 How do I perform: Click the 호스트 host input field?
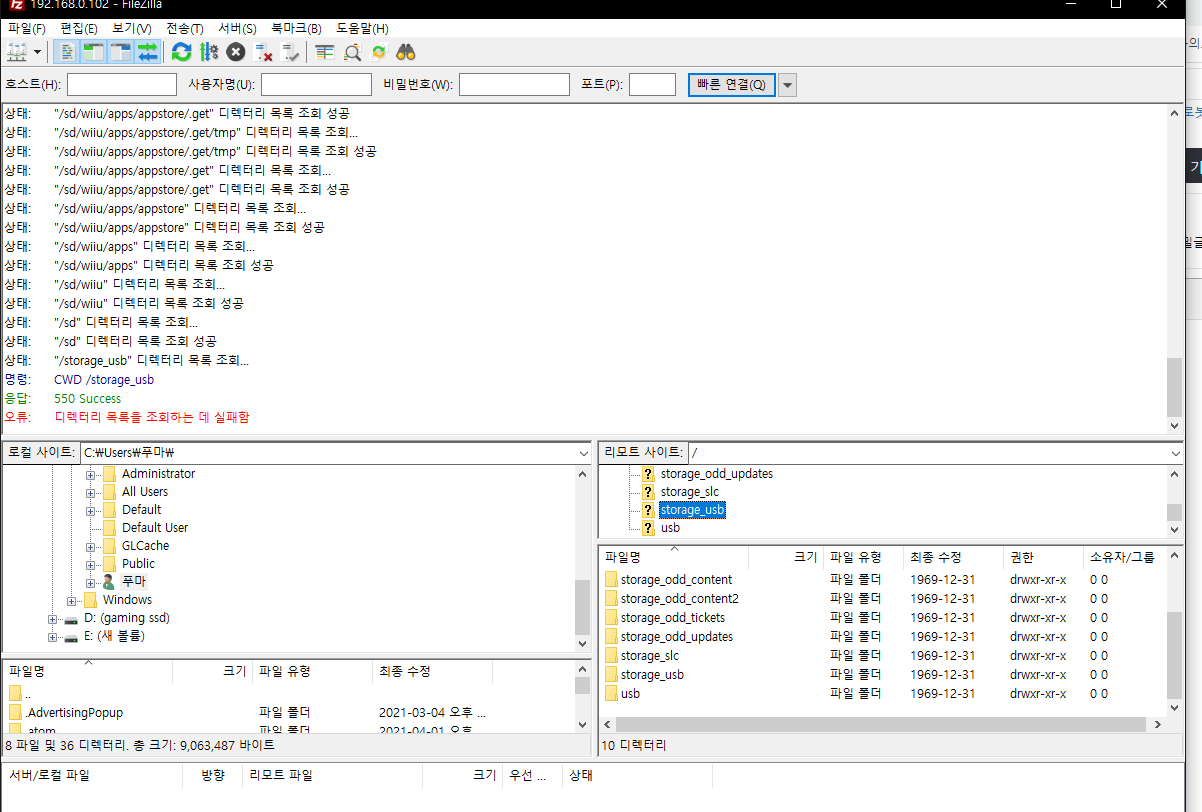pos(122,85)
